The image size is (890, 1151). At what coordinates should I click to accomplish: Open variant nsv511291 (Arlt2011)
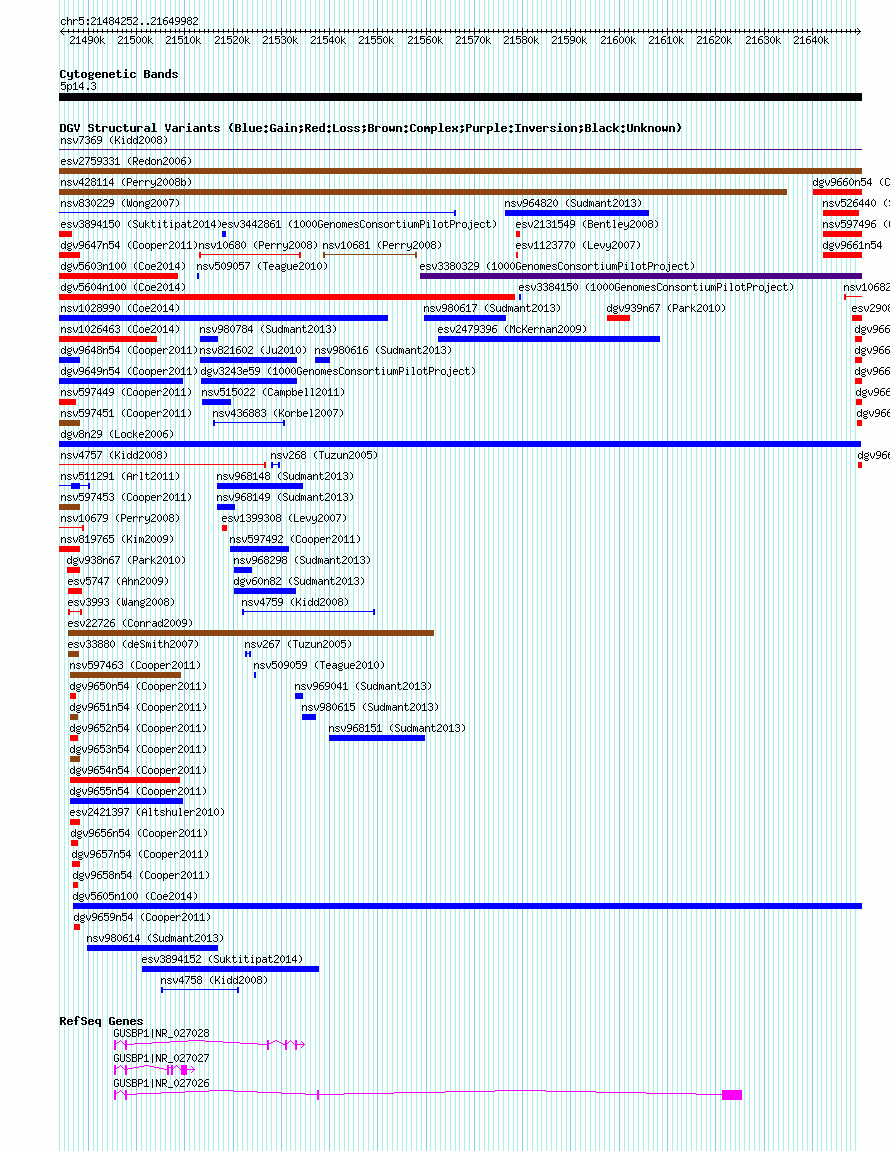click(x=120, y=476)
